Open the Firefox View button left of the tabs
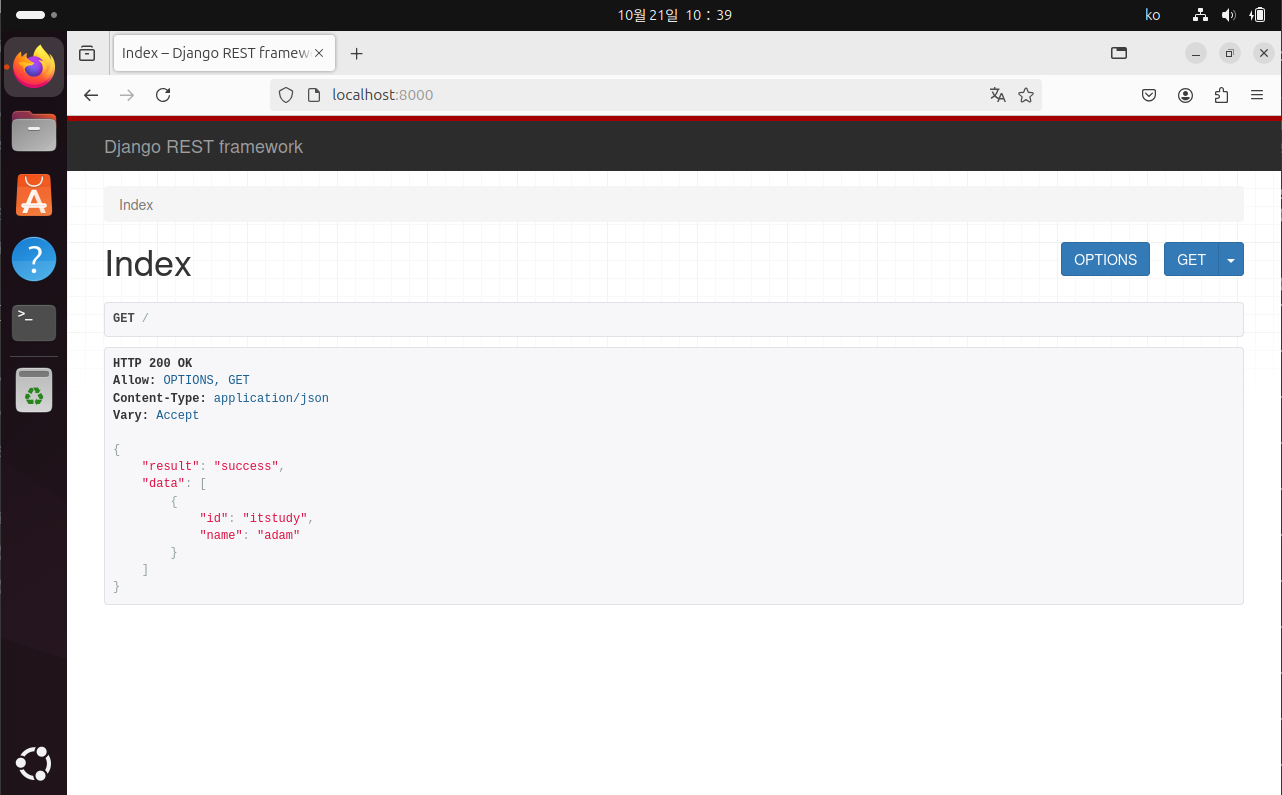This screenshot has width=1282, height=795. click(87, 53)
